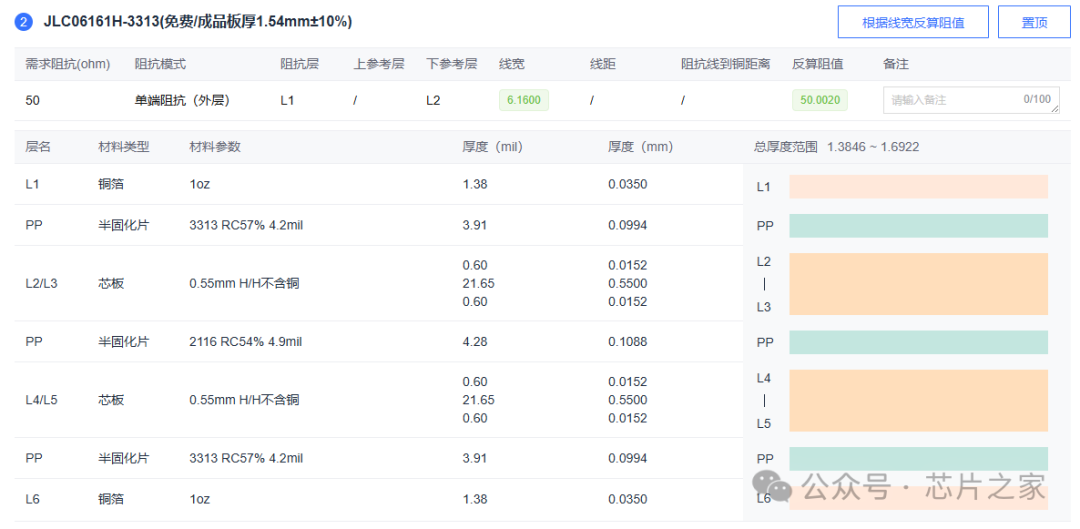Click the 1oz parameter in the L6 row
Screen dimensions: 1080x529
tap(200, 499)
